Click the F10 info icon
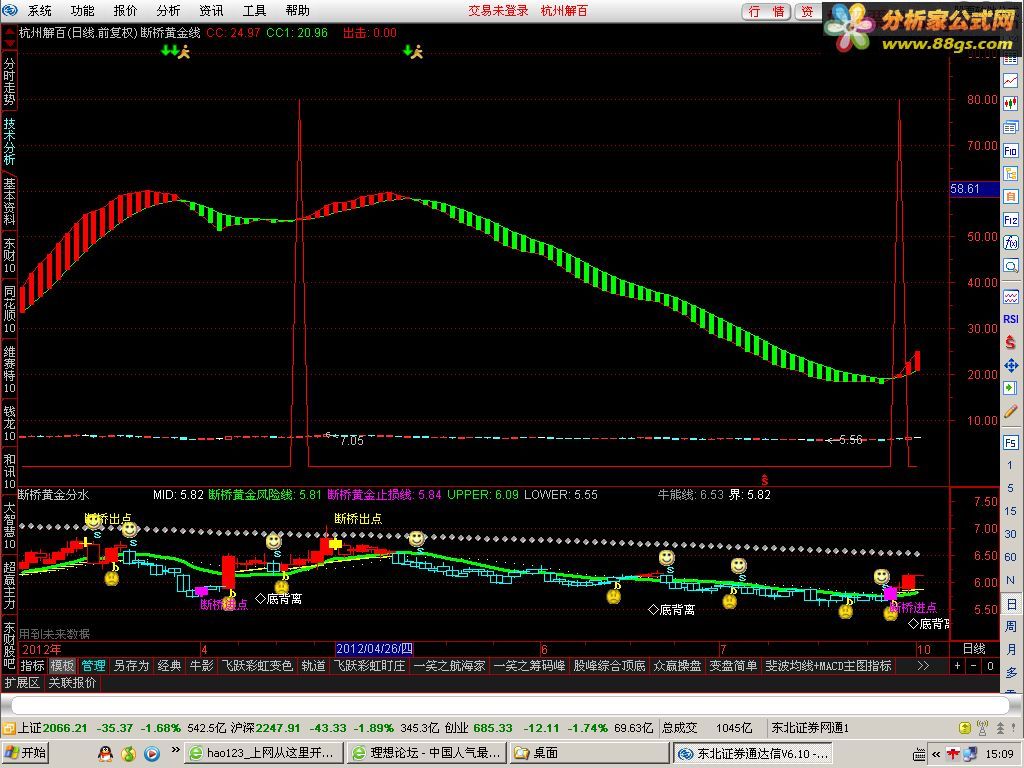The width and height of the screenshot is (1024, 768). click(1010, 151)
